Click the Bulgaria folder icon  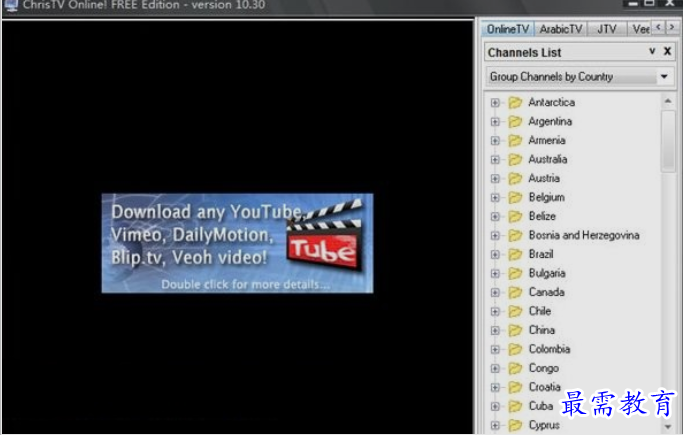point(515,273)
